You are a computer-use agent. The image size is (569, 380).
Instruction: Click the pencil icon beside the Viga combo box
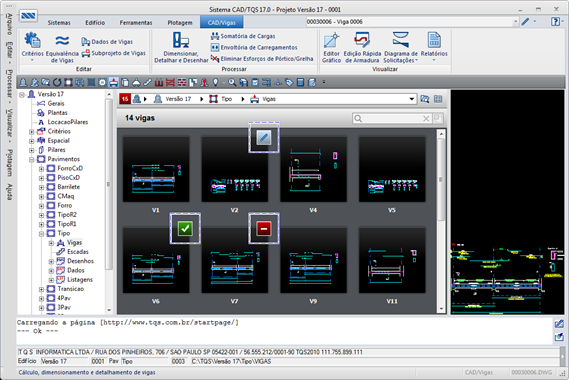[x=525, y=22]
